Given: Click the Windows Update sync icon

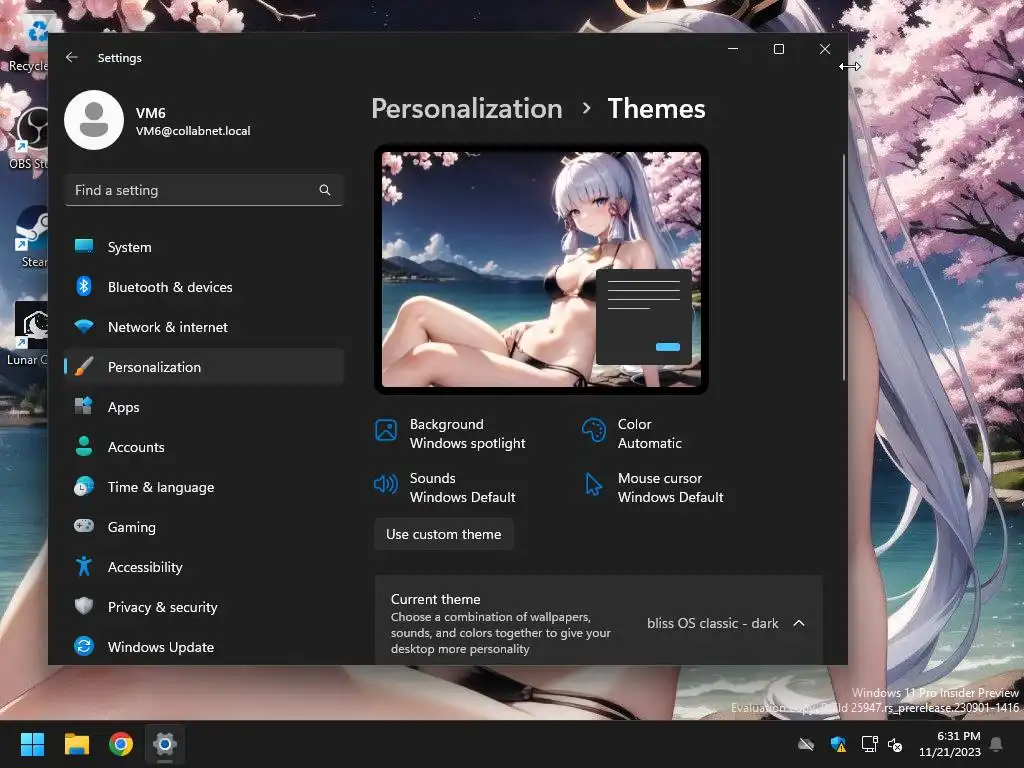Looking at the screenshot, I should coord(84,647).
